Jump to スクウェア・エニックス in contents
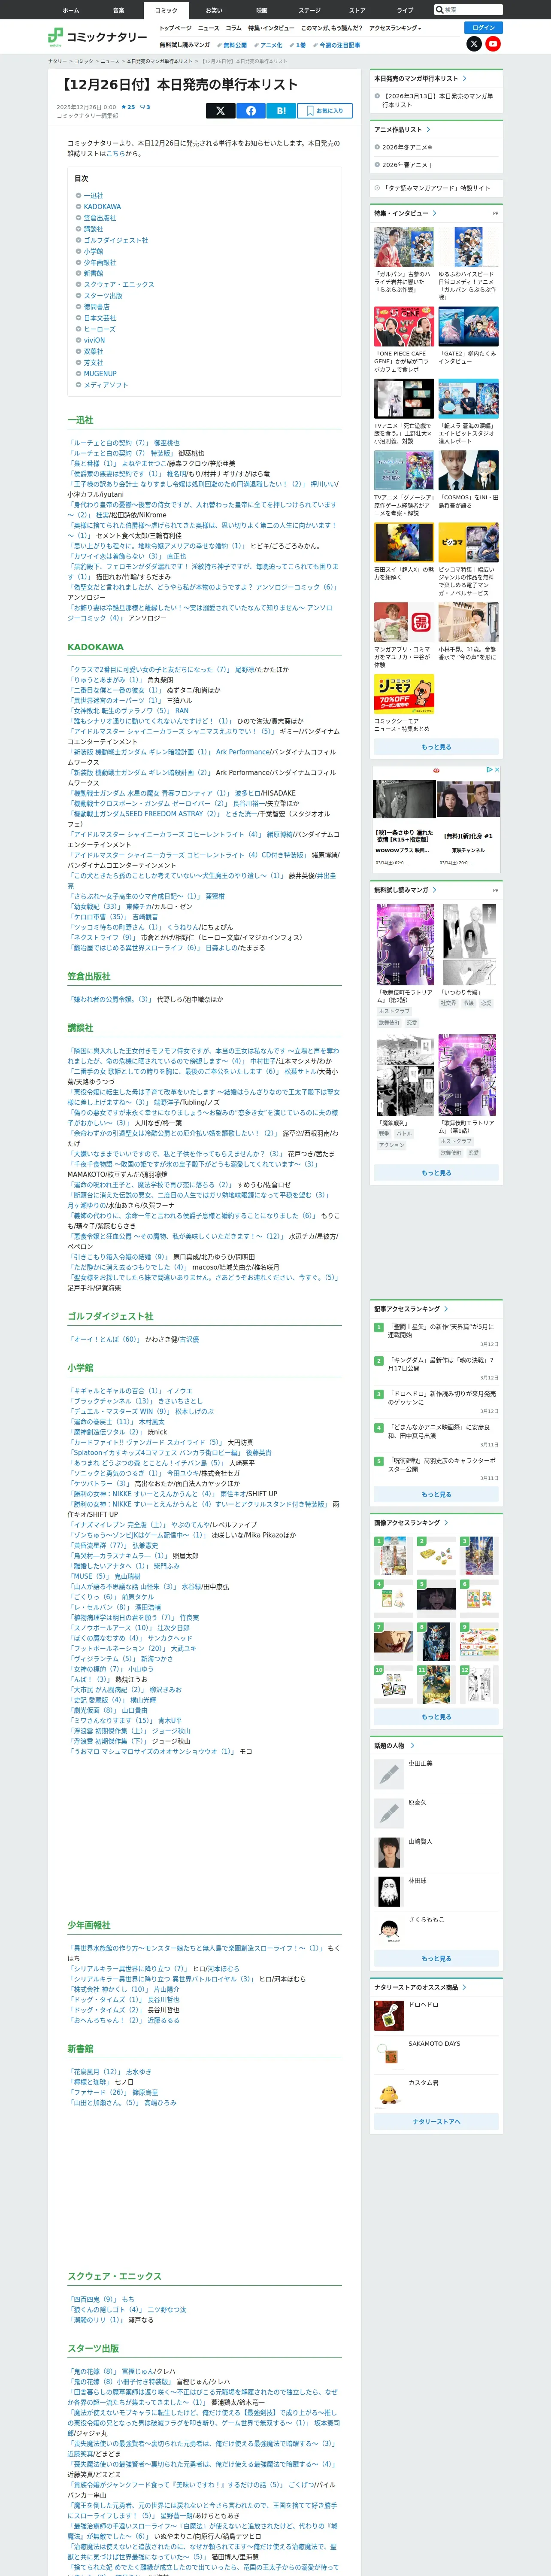The height and width of the screenshot is (2576, 551). pos(119,285)
